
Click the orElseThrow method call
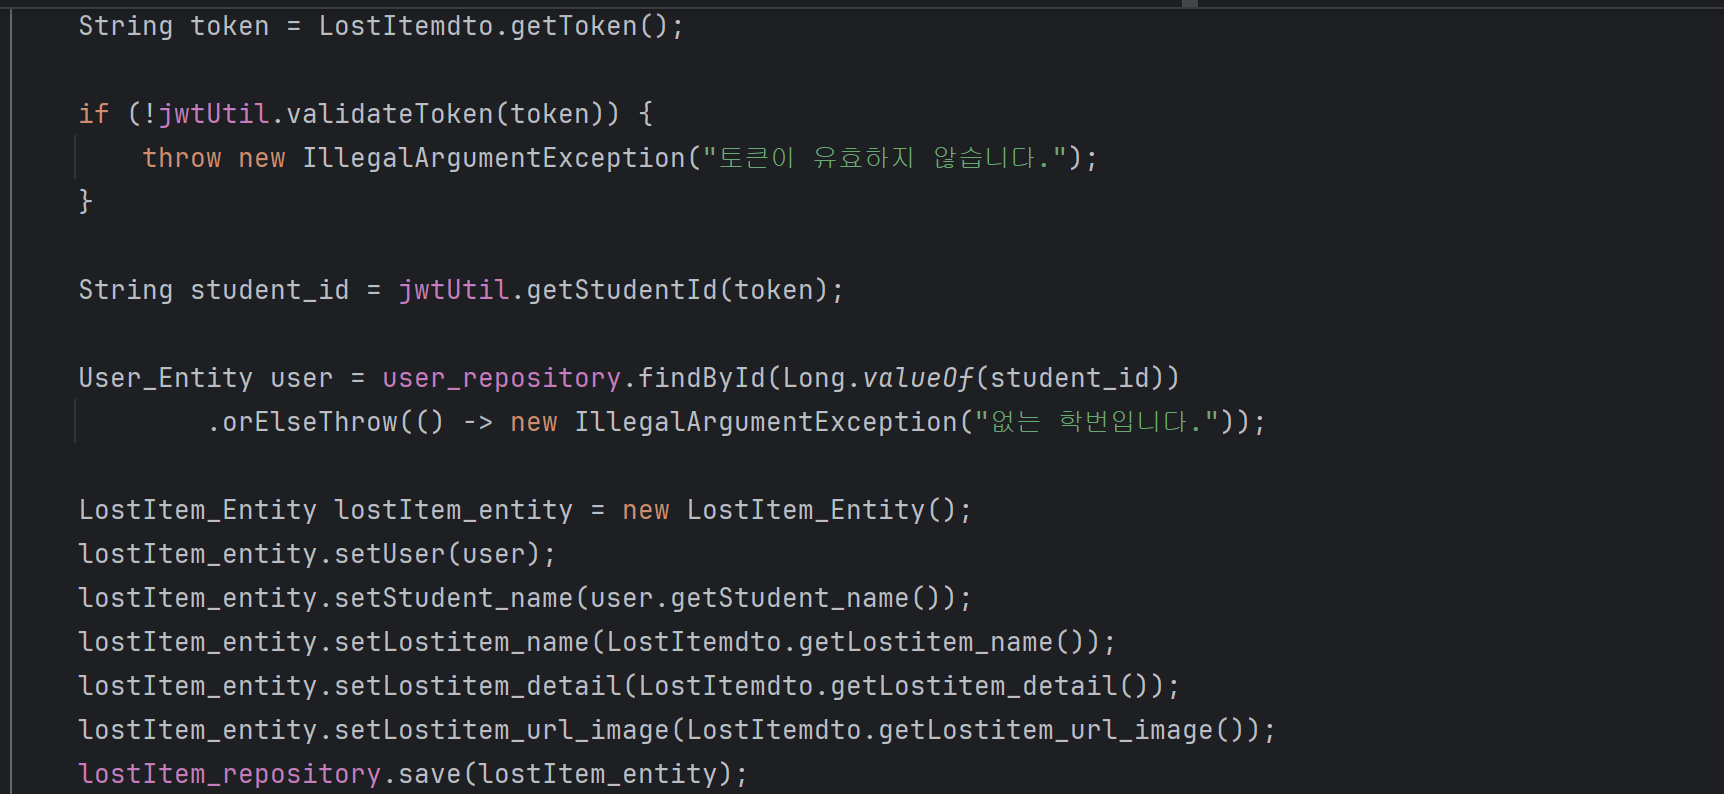point(310,422)
